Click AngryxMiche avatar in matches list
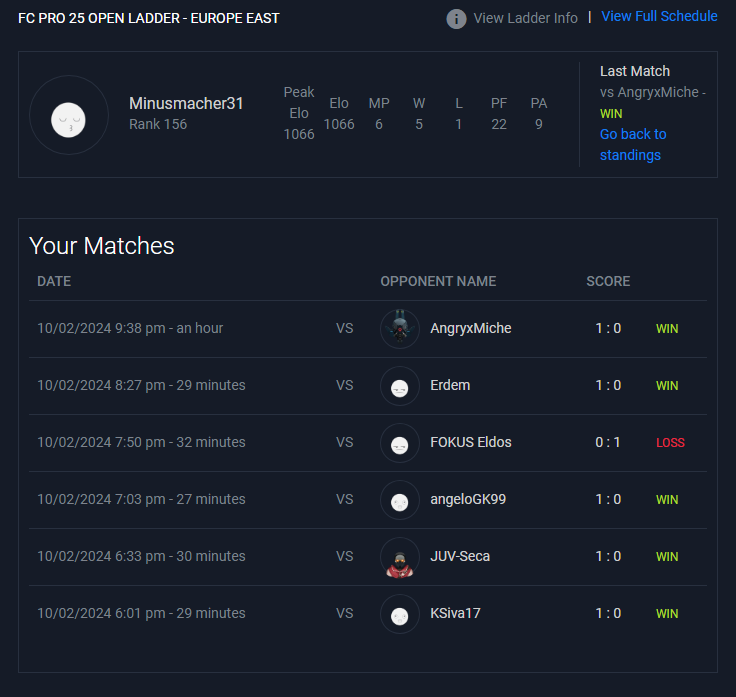Screen dimensions: 736x697 pos(399,329)
